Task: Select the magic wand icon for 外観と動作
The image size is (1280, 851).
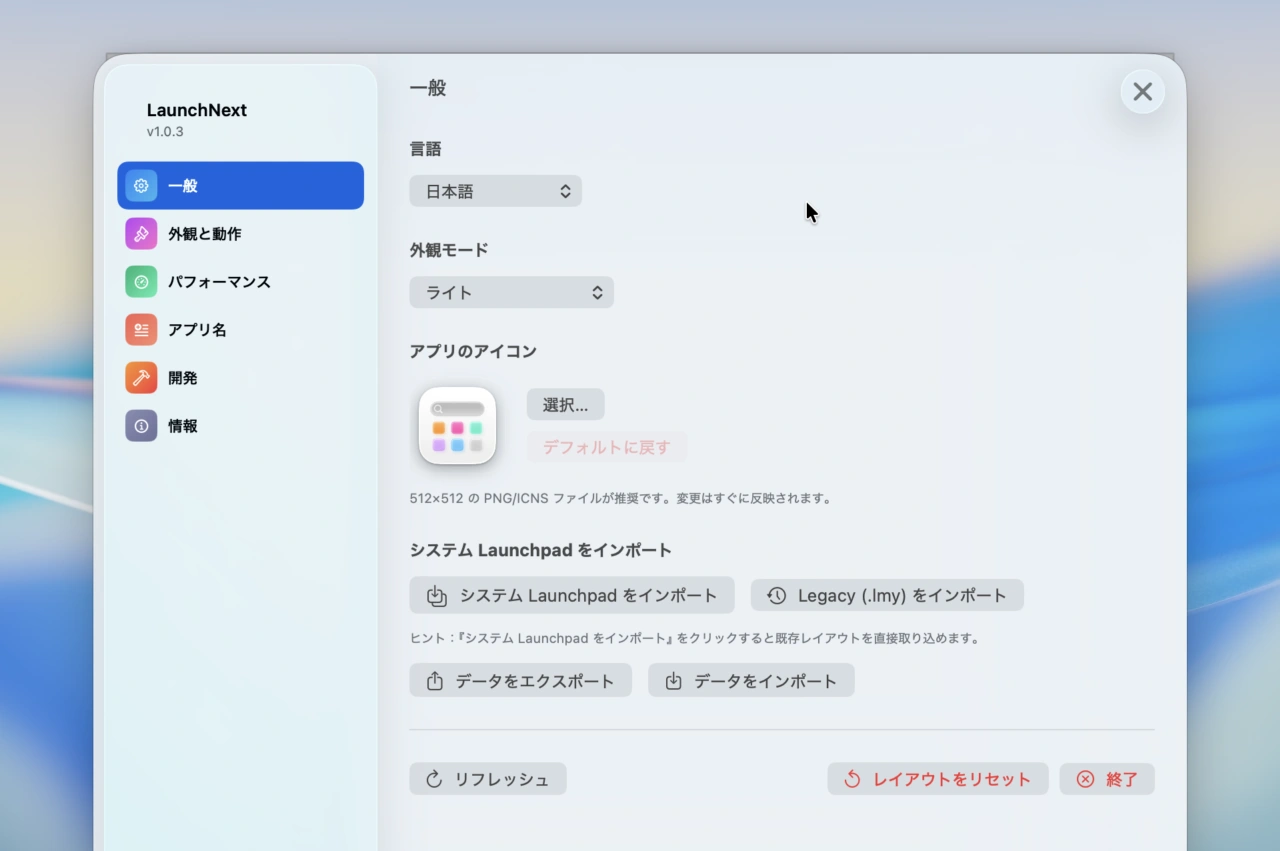Action: pos(141,233)
